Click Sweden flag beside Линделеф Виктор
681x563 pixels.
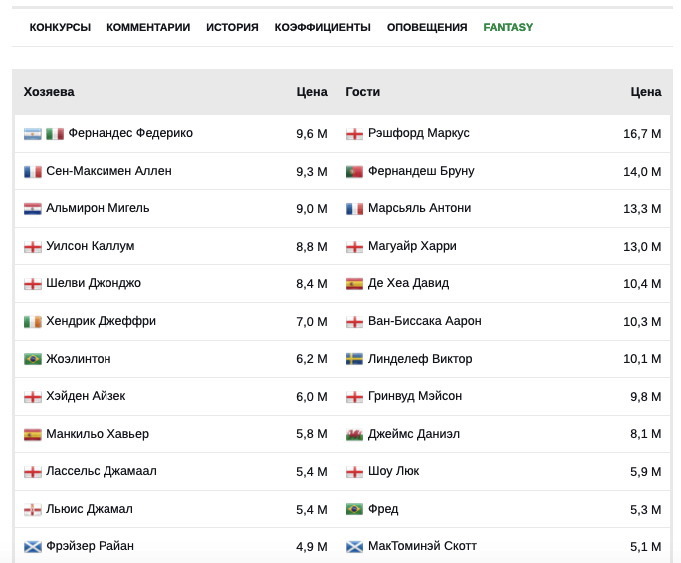[354, 359]
